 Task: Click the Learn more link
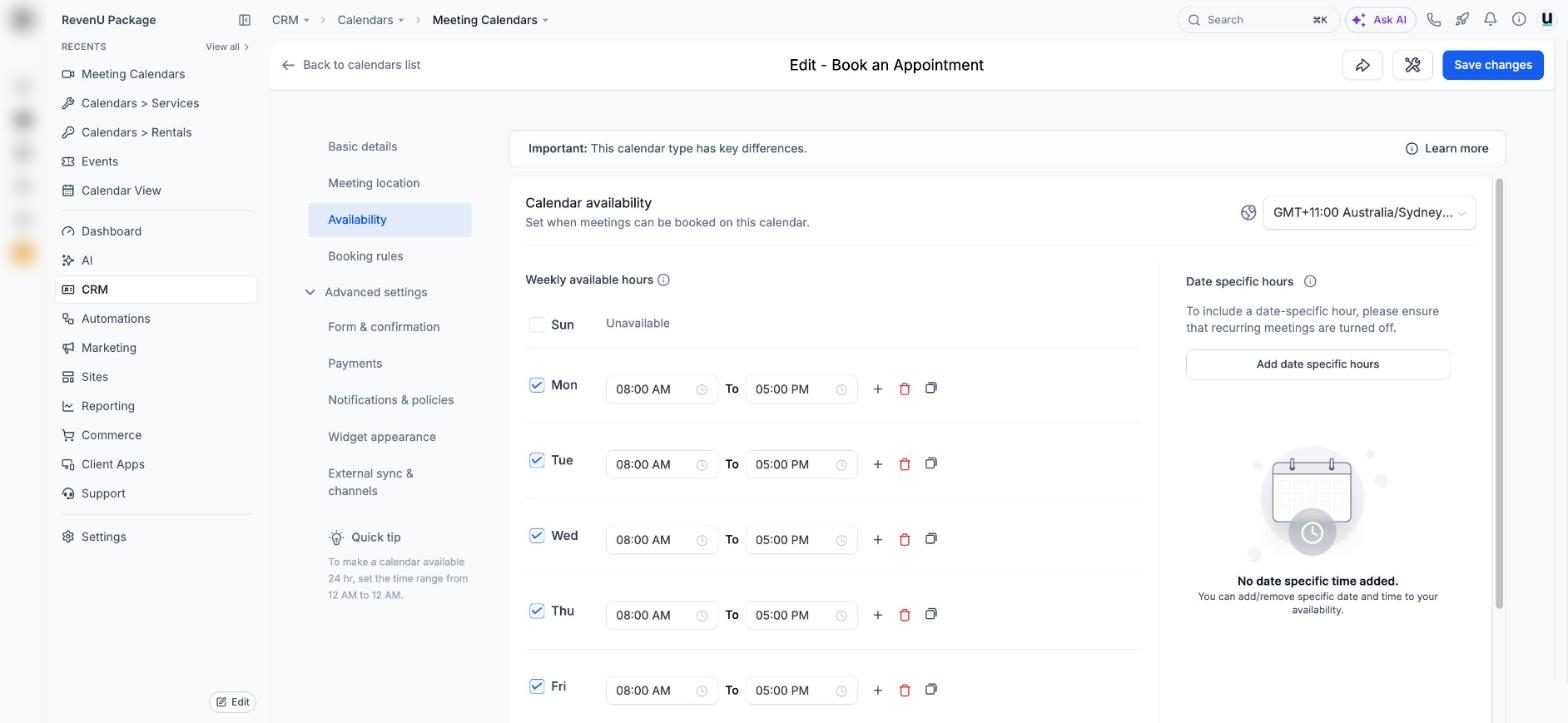(1447, 149)
